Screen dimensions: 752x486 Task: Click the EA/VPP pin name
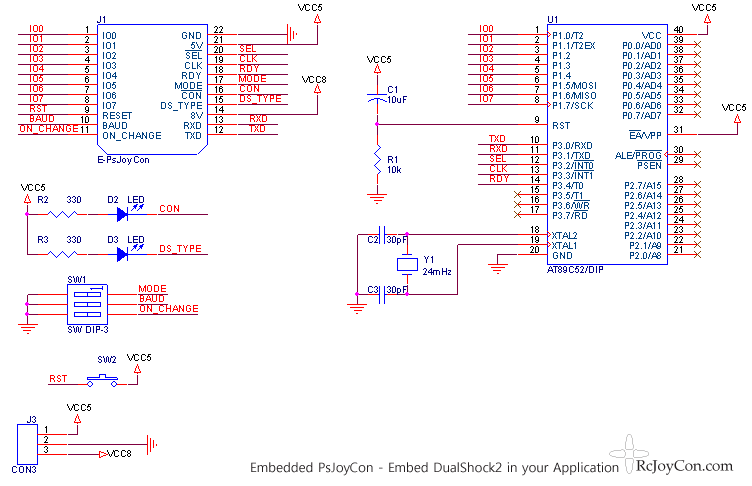click(645, 135)
